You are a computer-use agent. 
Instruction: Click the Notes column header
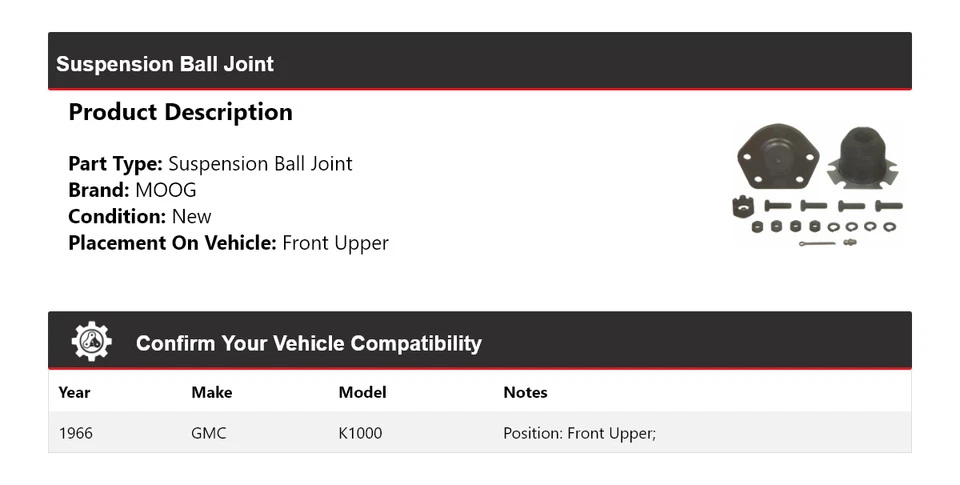click(525, 392)
